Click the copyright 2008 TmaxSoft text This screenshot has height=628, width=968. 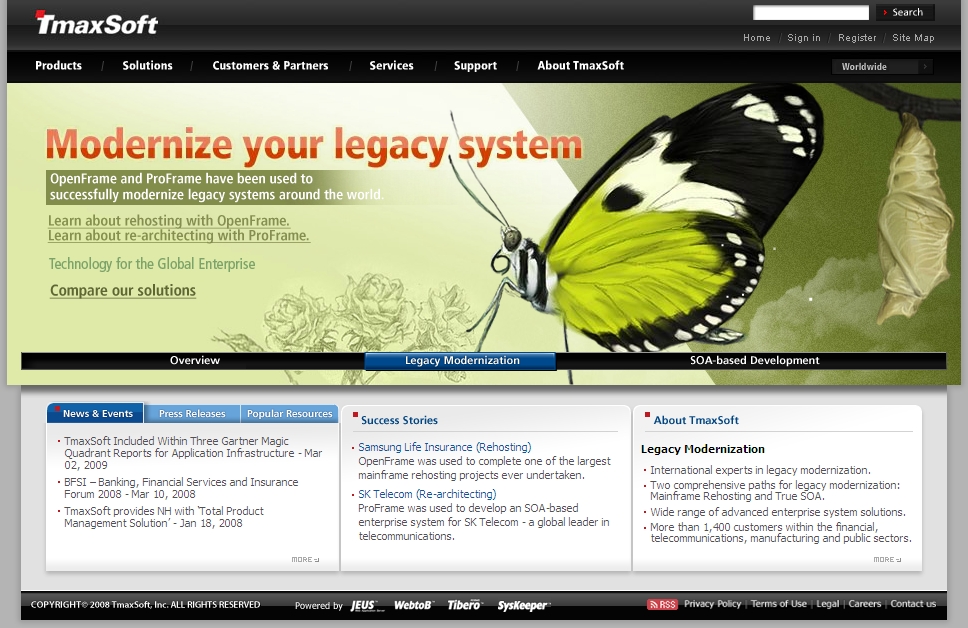click(x=146, y=605)
